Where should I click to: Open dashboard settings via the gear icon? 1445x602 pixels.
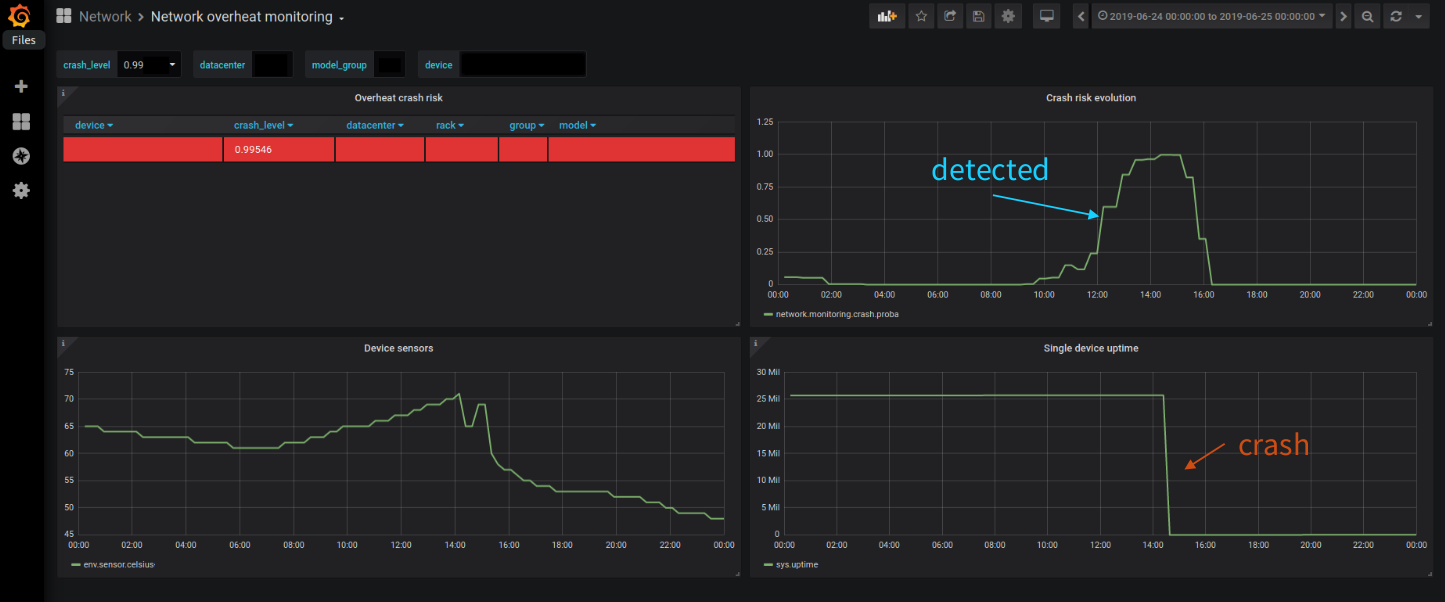pos(1007,16)
